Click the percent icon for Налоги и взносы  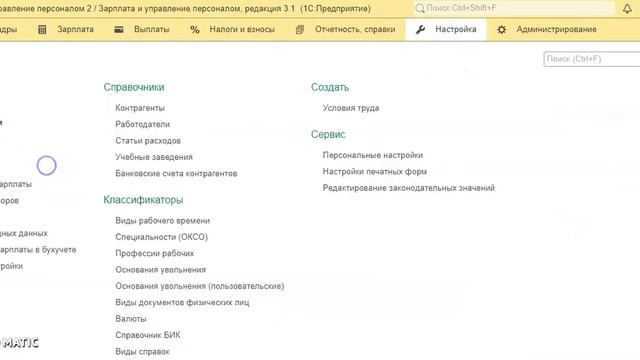click(195, 29)
